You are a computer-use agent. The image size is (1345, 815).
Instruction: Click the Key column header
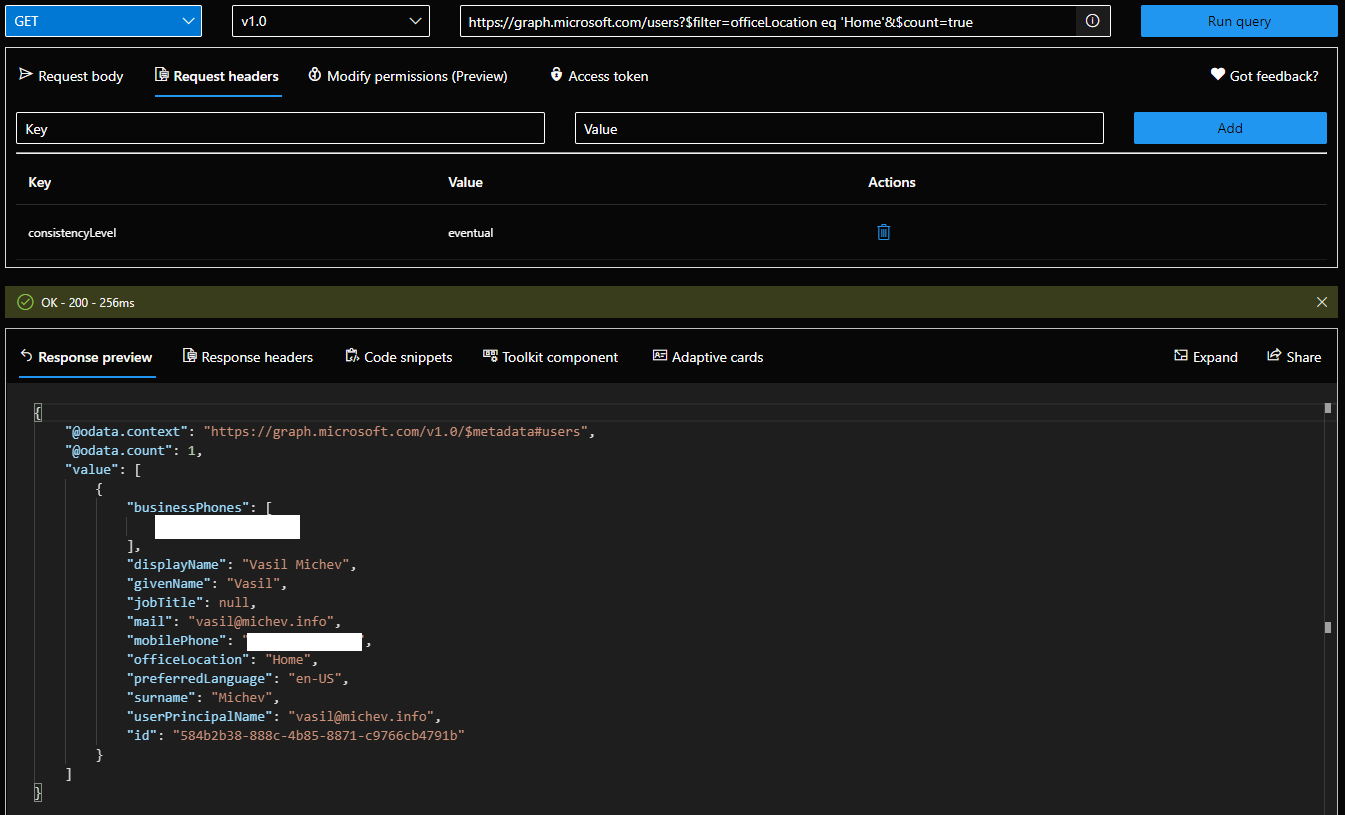click(39, 182)
